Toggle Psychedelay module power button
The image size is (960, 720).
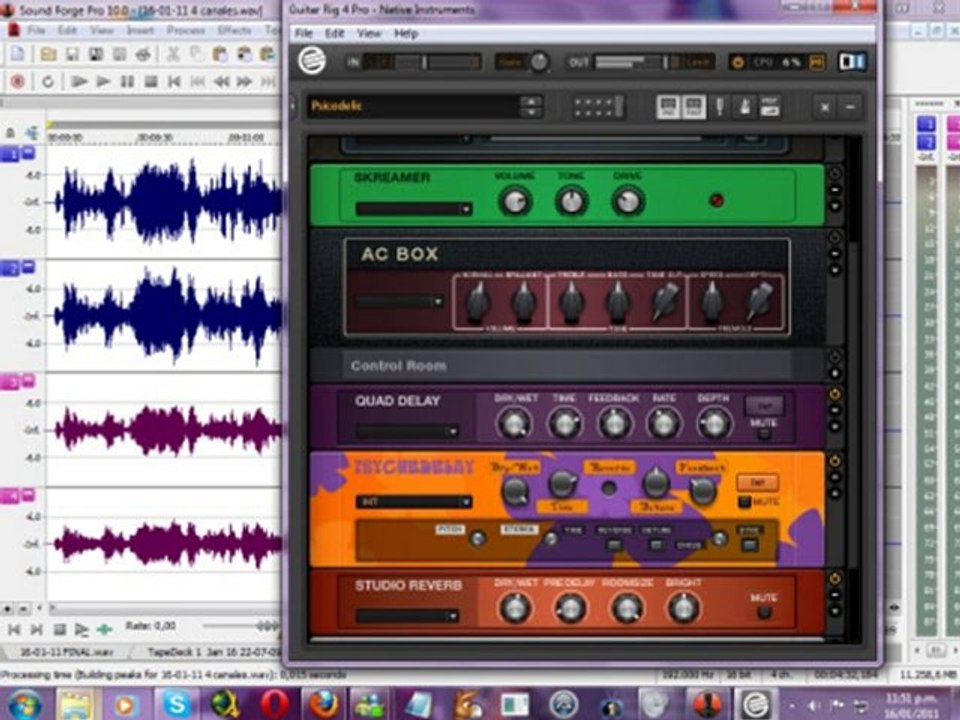click(834, 461)
